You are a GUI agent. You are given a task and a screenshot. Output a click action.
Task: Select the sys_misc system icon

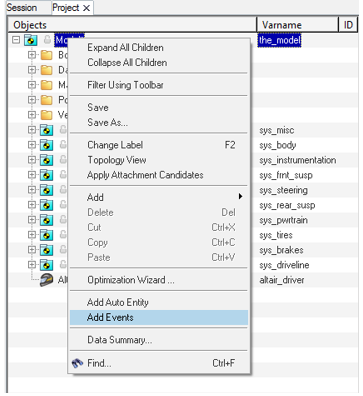pos(46,130)
